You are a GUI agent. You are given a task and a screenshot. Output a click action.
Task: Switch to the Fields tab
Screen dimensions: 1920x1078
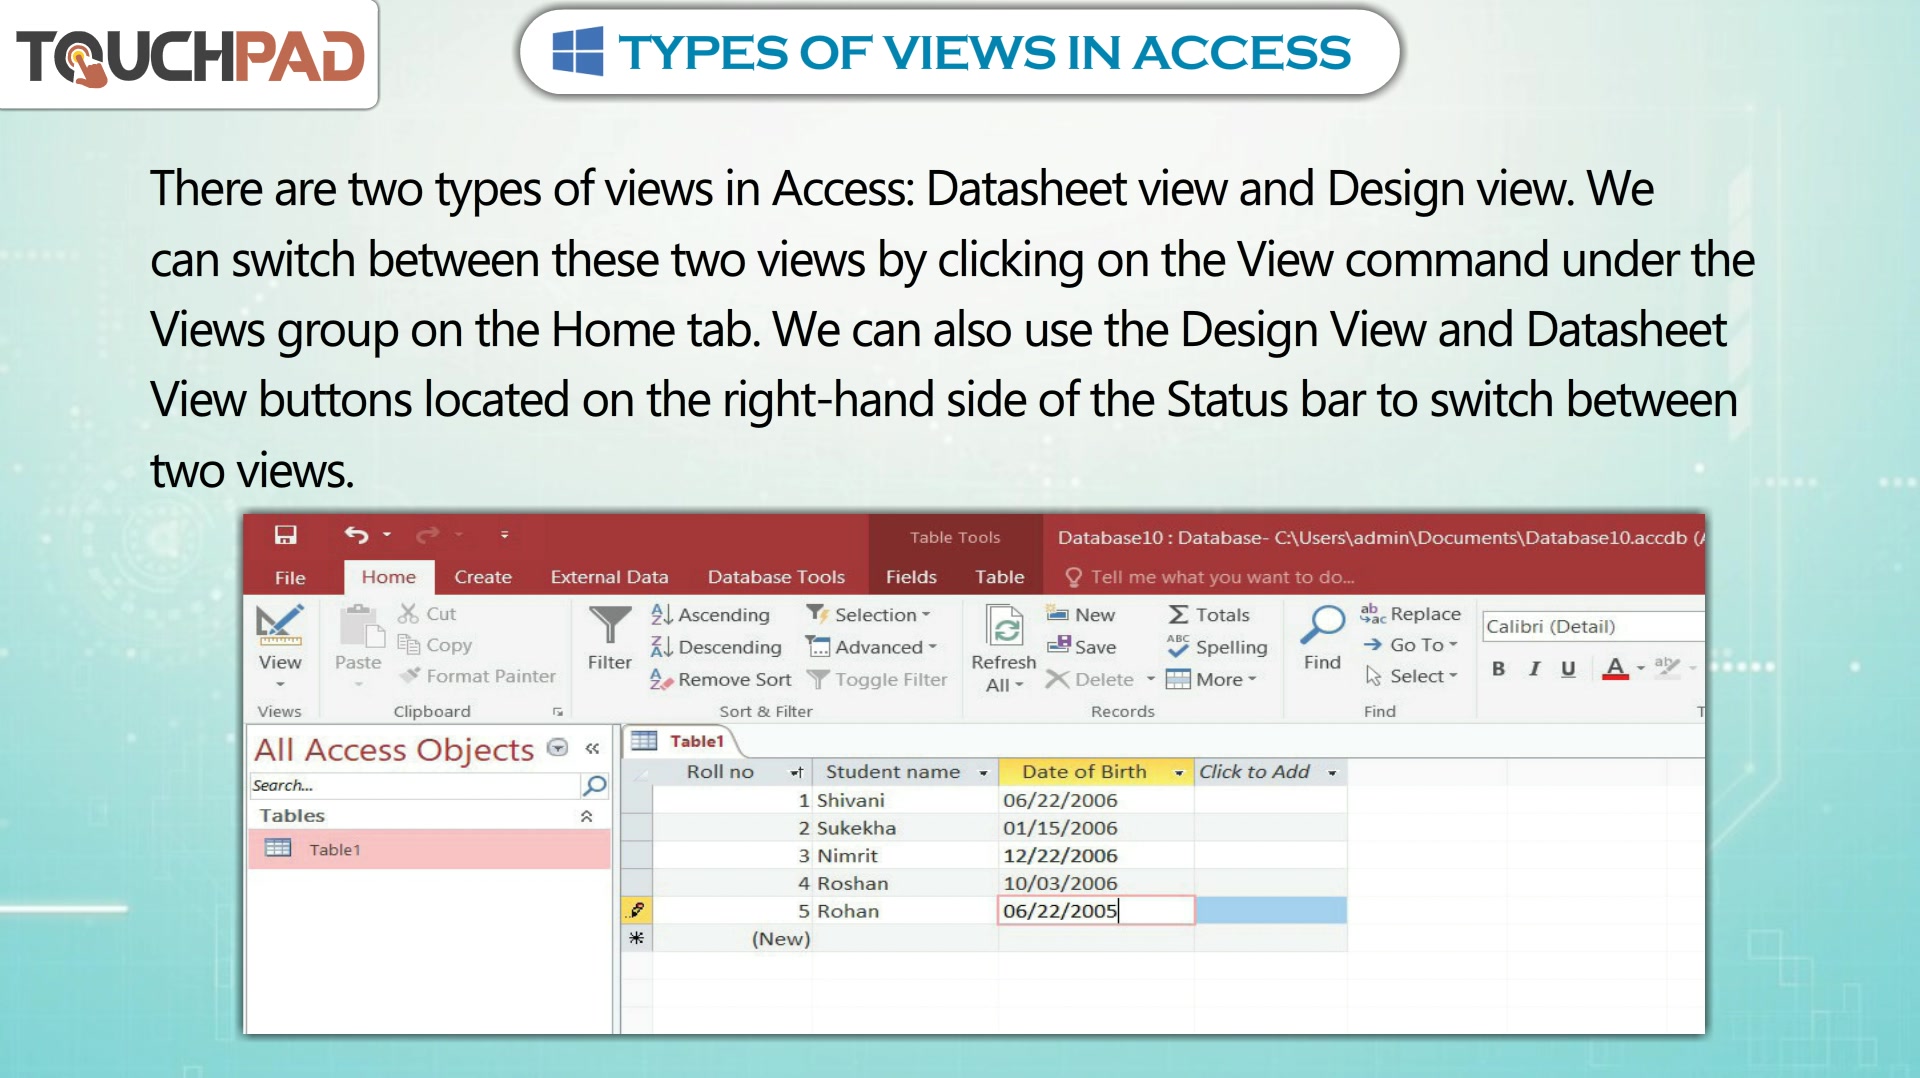click(x=911, y=577)
